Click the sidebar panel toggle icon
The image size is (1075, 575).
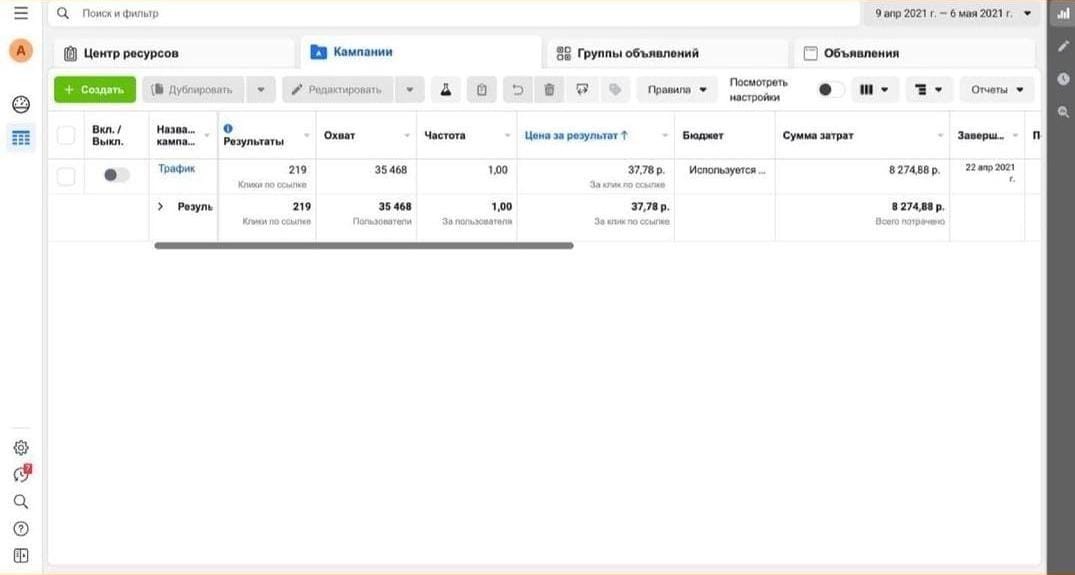pos(21,556)
